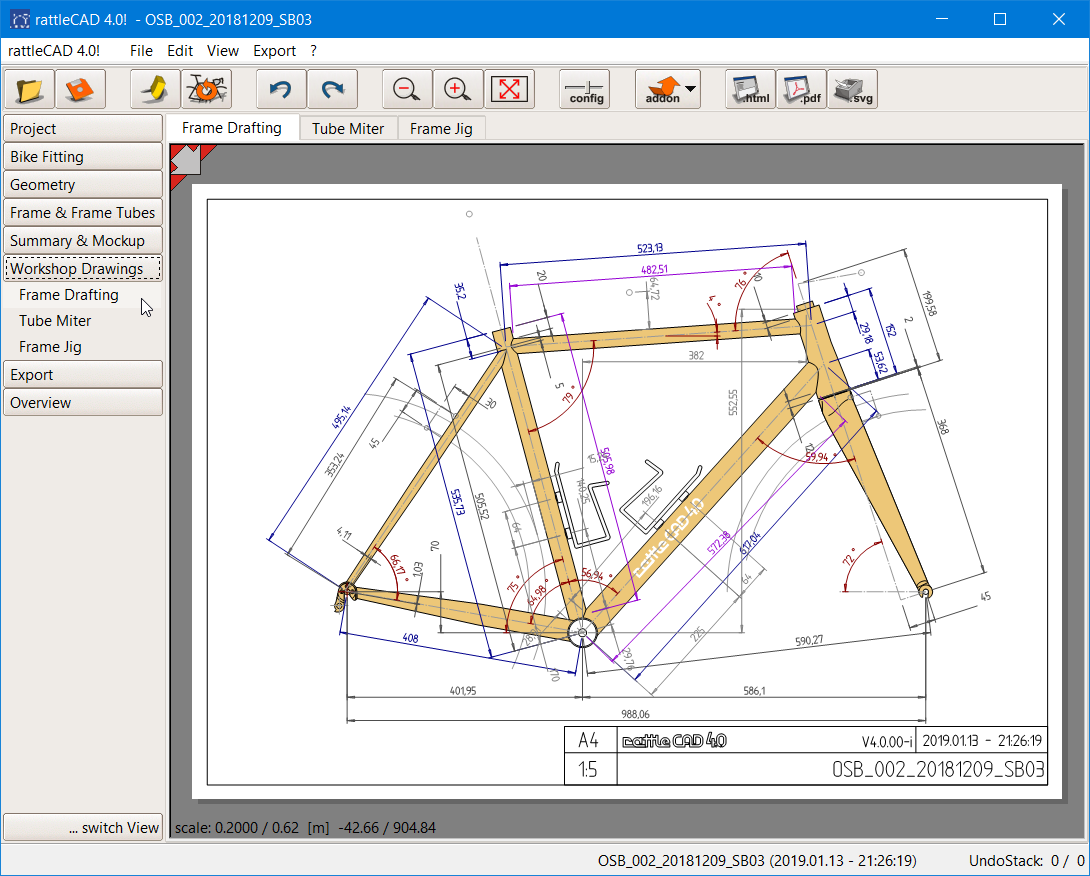The image size is (1090, 876).
Task: Open the Bike Fitting section
Action: 83,156
